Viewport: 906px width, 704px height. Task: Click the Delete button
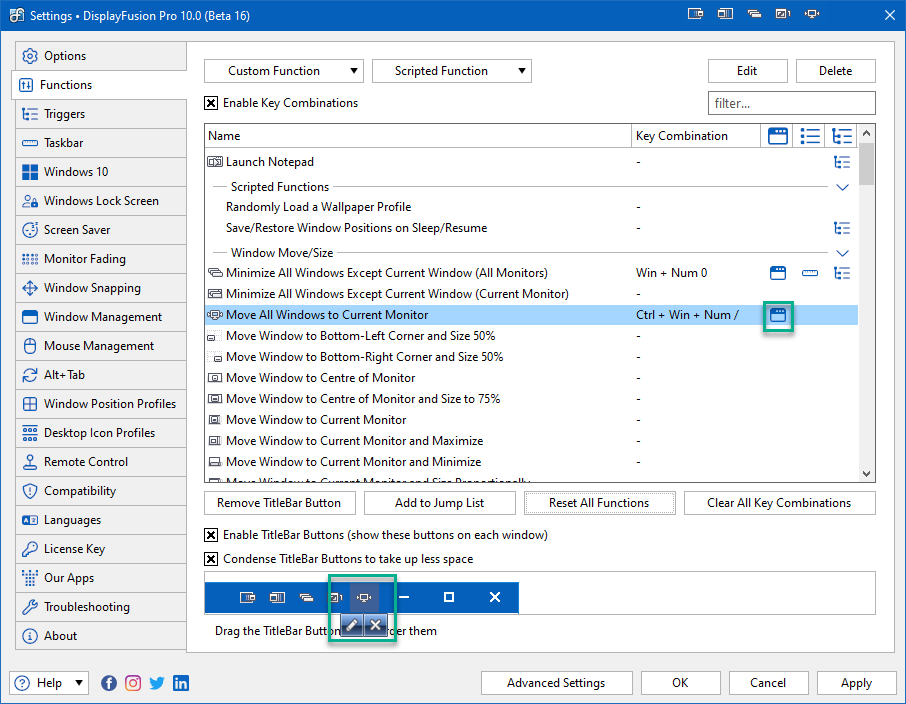click(x=836, y=71)
